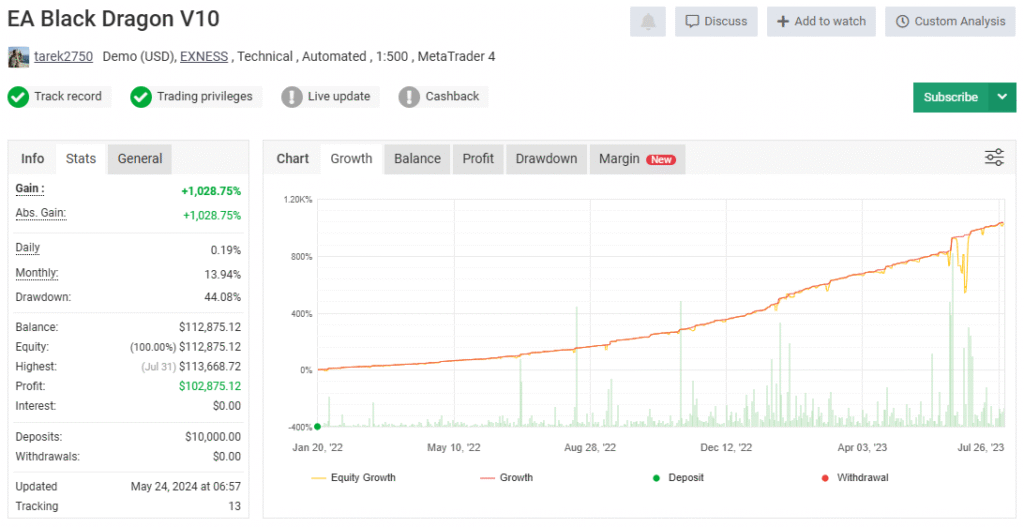Click the Live update warning icon
The image size is (1024, 527).
coord(291,97)
